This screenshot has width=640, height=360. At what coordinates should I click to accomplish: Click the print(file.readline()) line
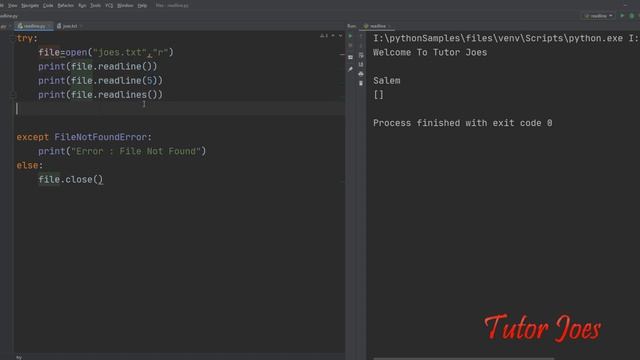[x=98, y=67]
